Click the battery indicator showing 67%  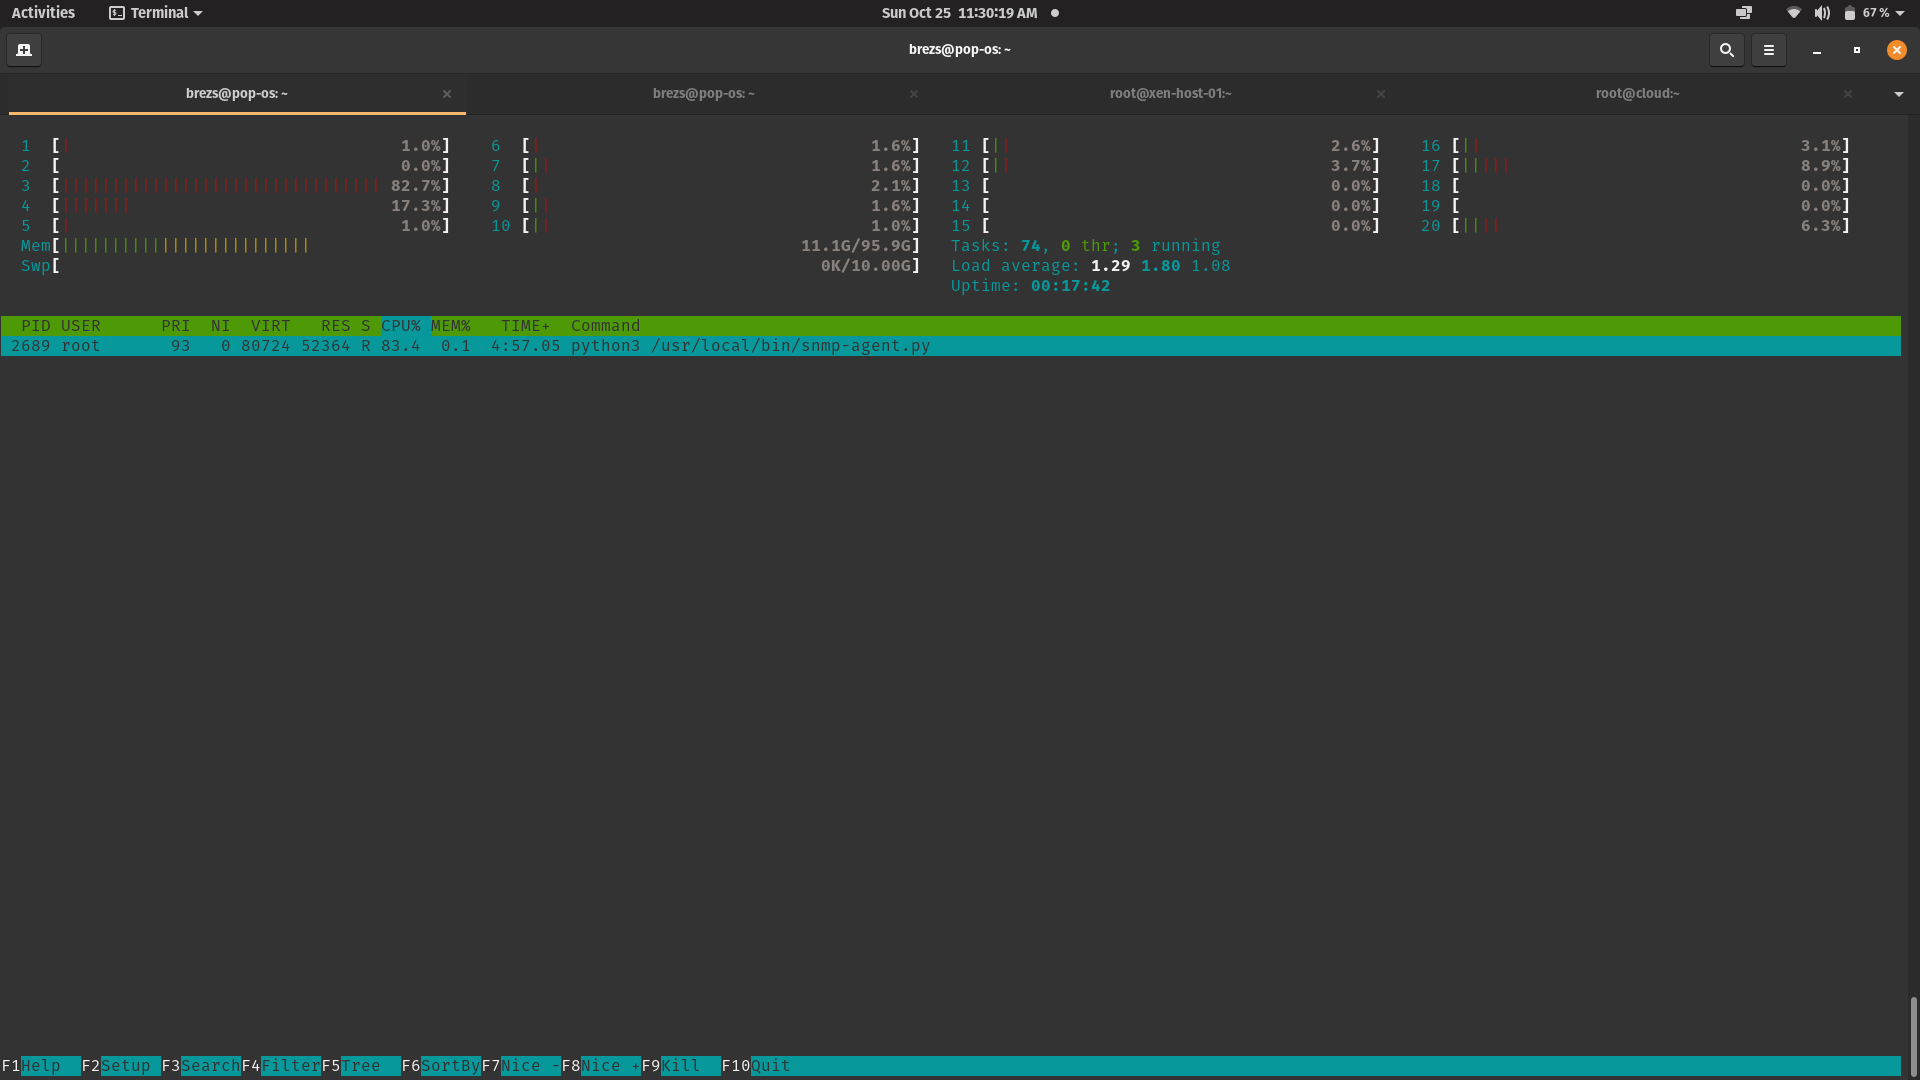coord(1866,13)
